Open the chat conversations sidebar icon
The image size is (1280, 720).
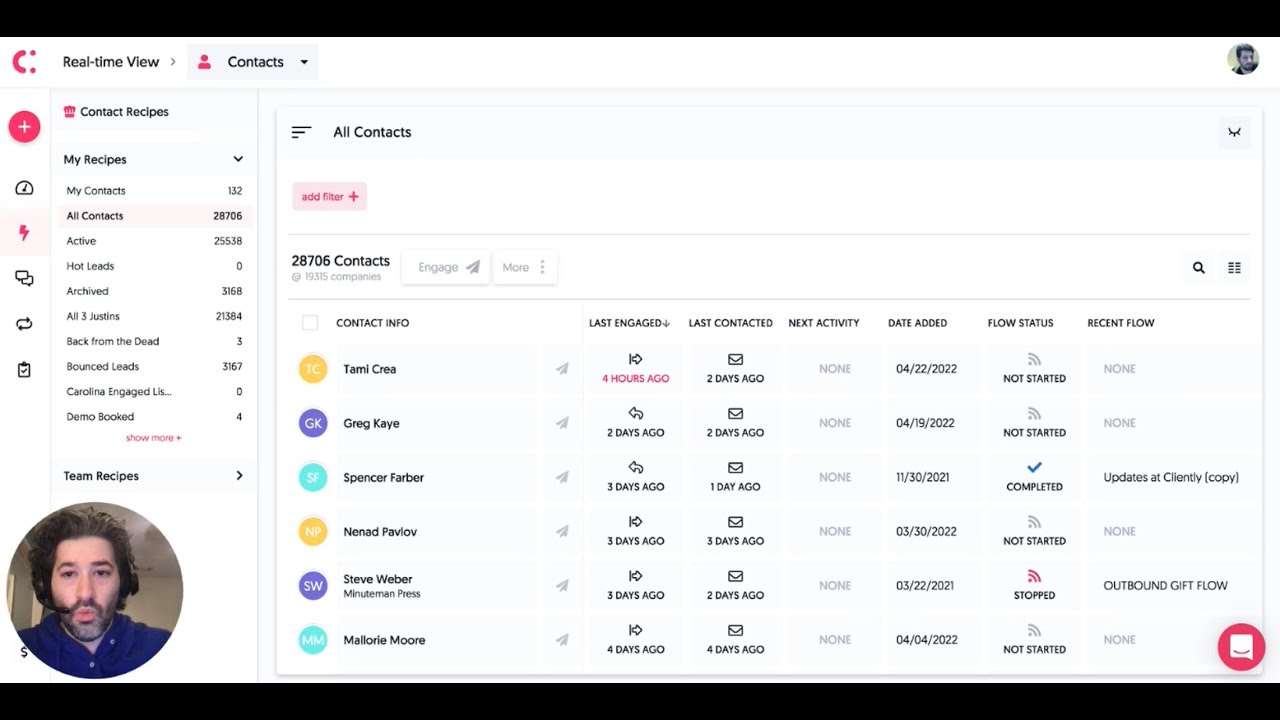coord(24,278)
